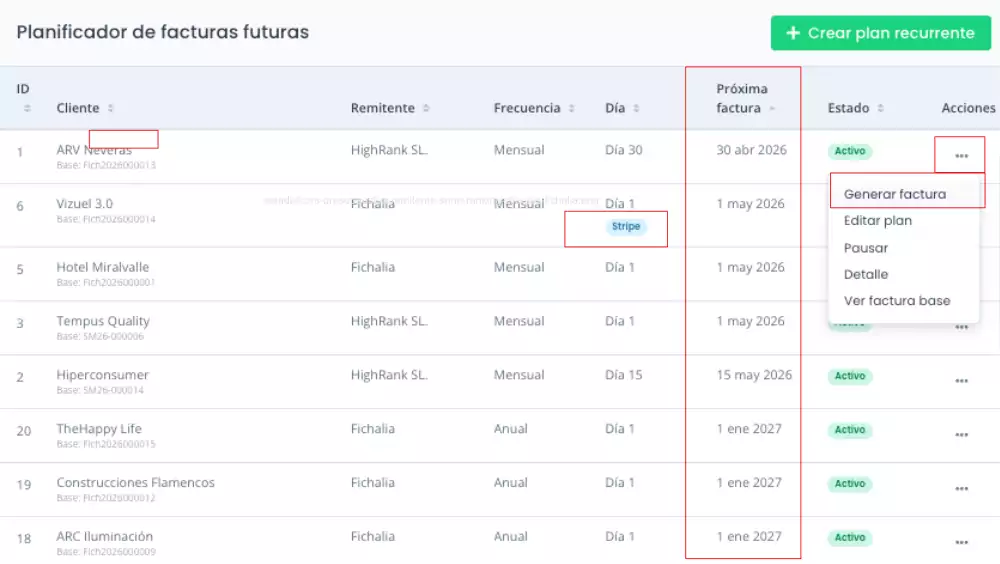
Task: Select client name Vizuel 3.0
Action: tap(84, 204)
